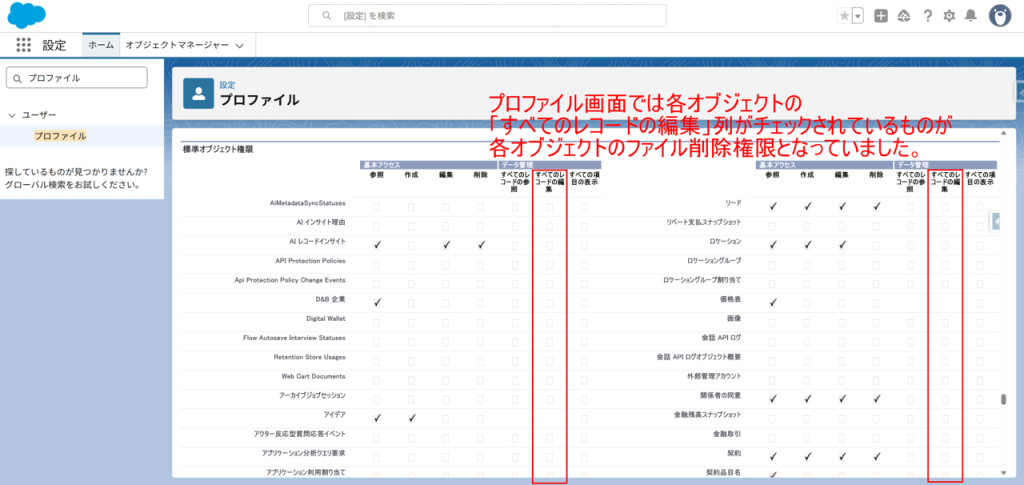Click the 設定 app name beside App Launcher

54,45
